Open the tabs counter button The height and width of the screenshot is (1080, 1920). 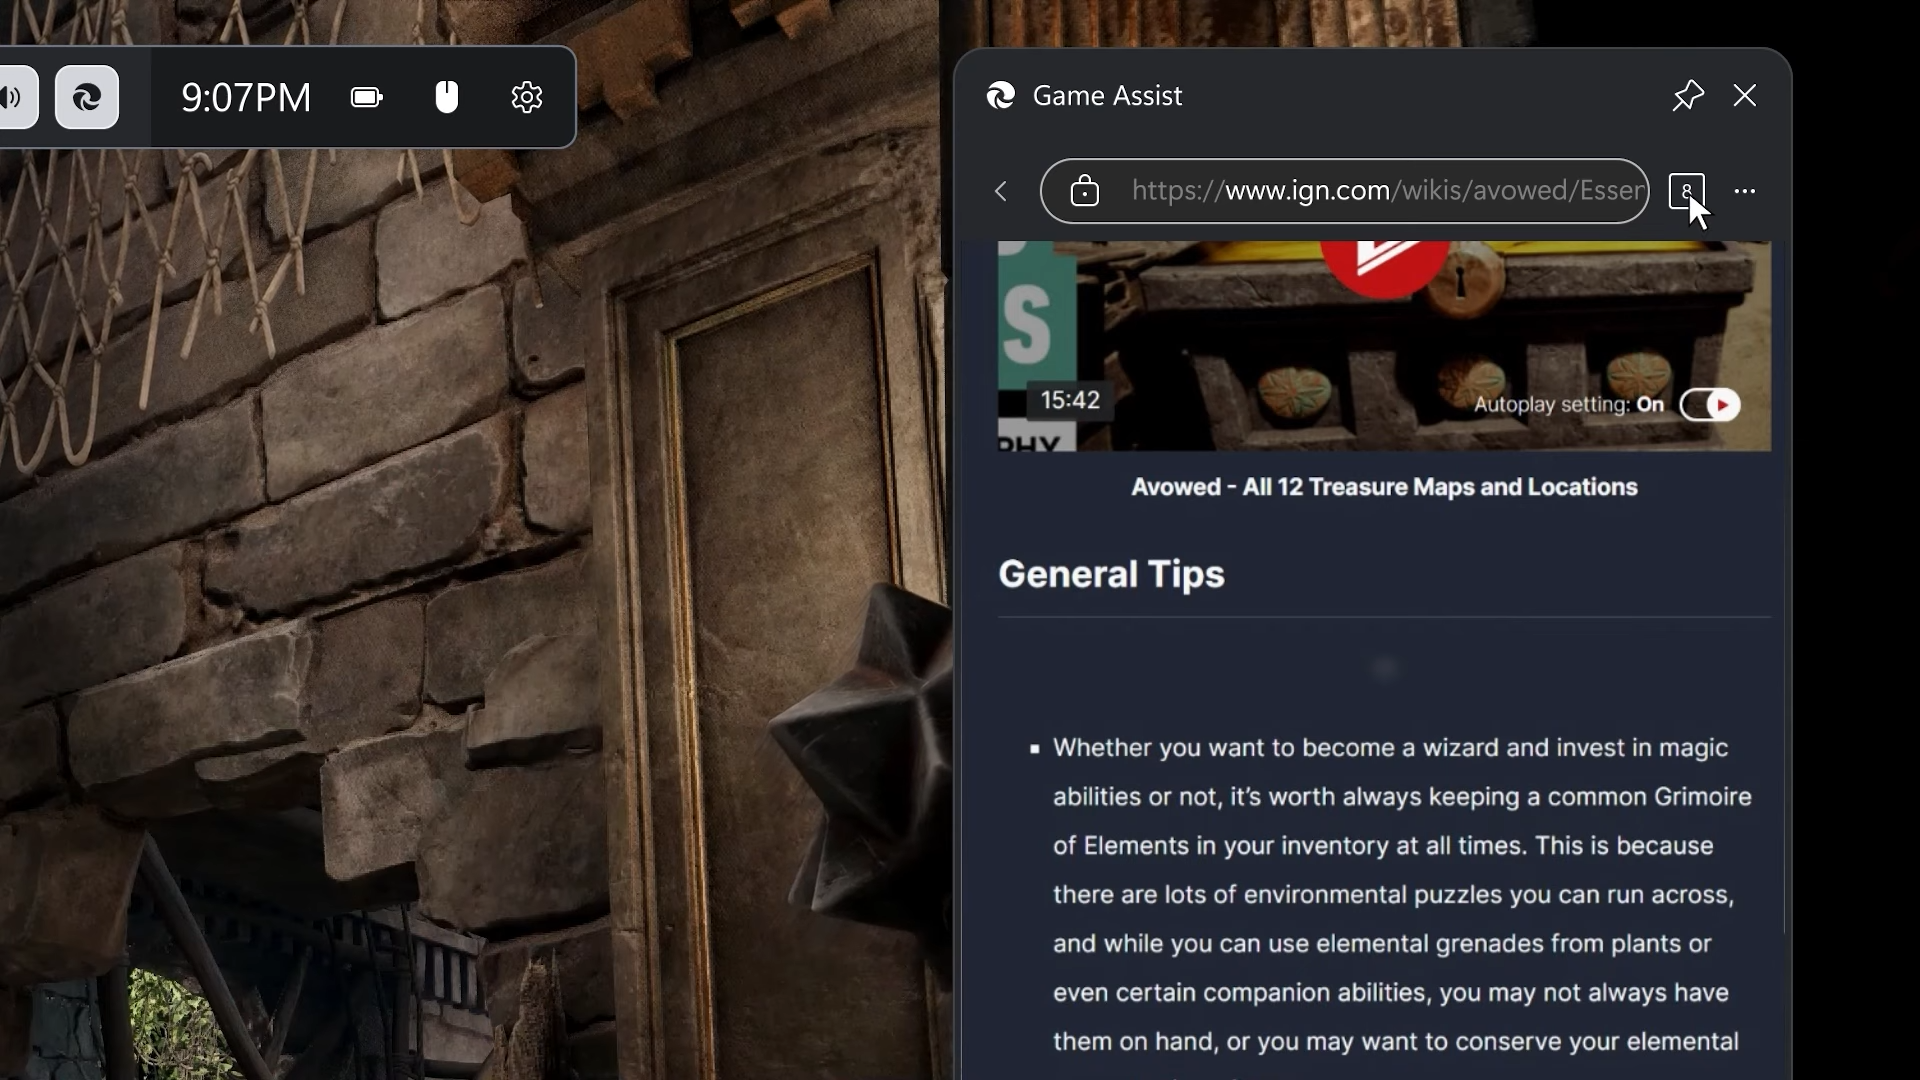(1687, 191)
